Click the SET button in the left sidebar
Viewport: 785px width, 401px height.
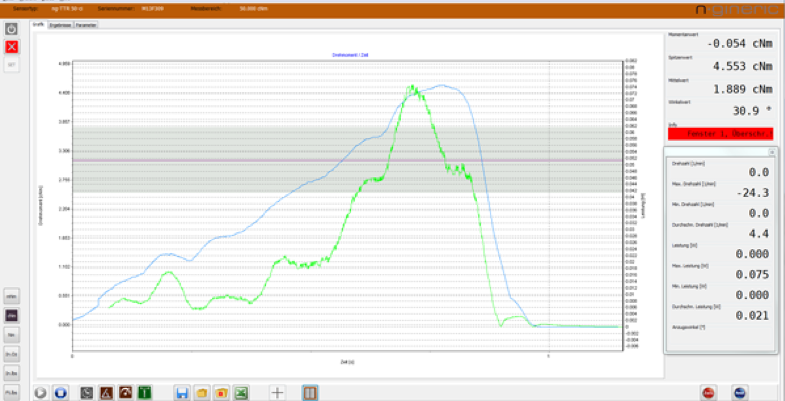pyautogui.click(x=12, y=65)
